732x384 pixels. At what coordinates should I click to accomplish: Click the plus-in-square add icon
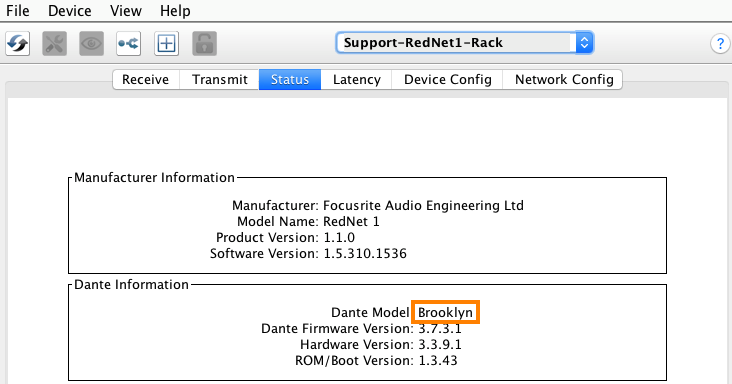(167, 43)
